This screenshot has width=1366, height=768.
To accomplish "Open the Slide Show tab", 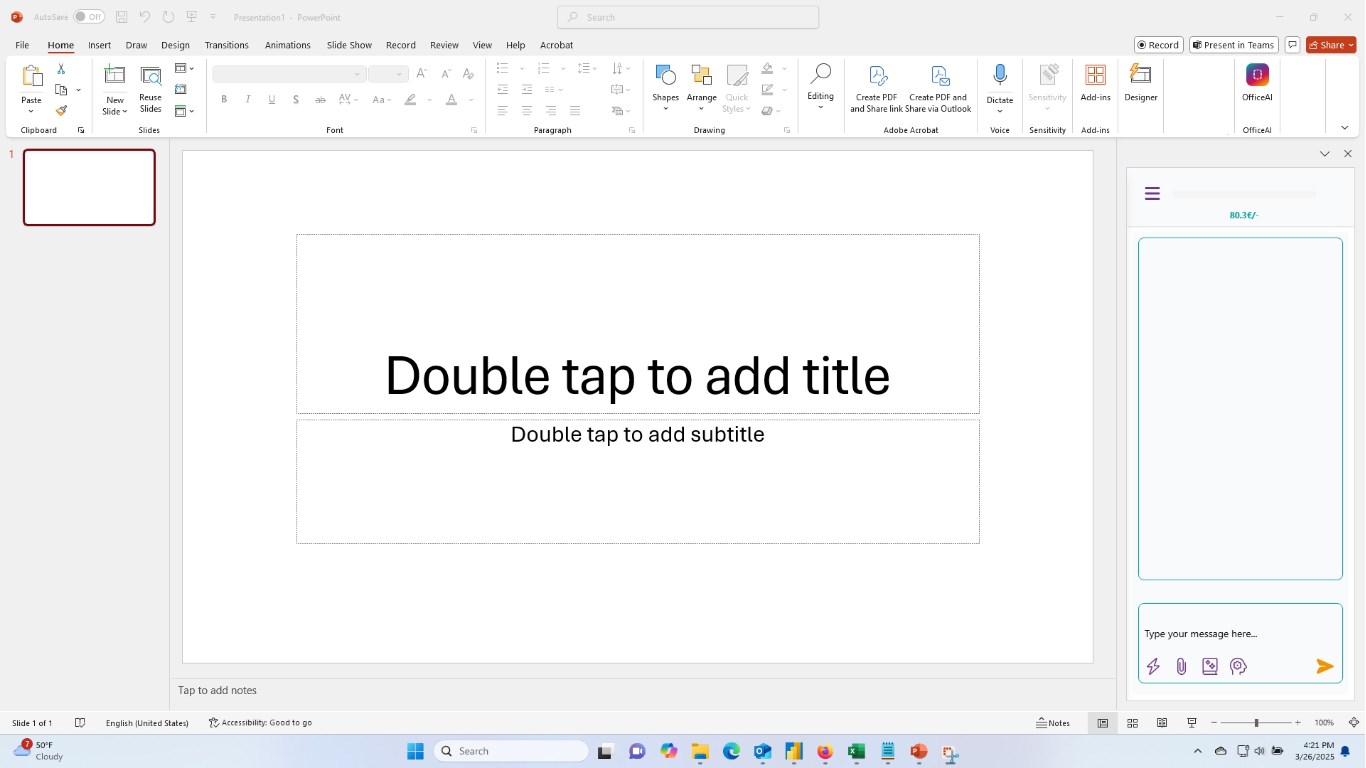I will (349, 45).
